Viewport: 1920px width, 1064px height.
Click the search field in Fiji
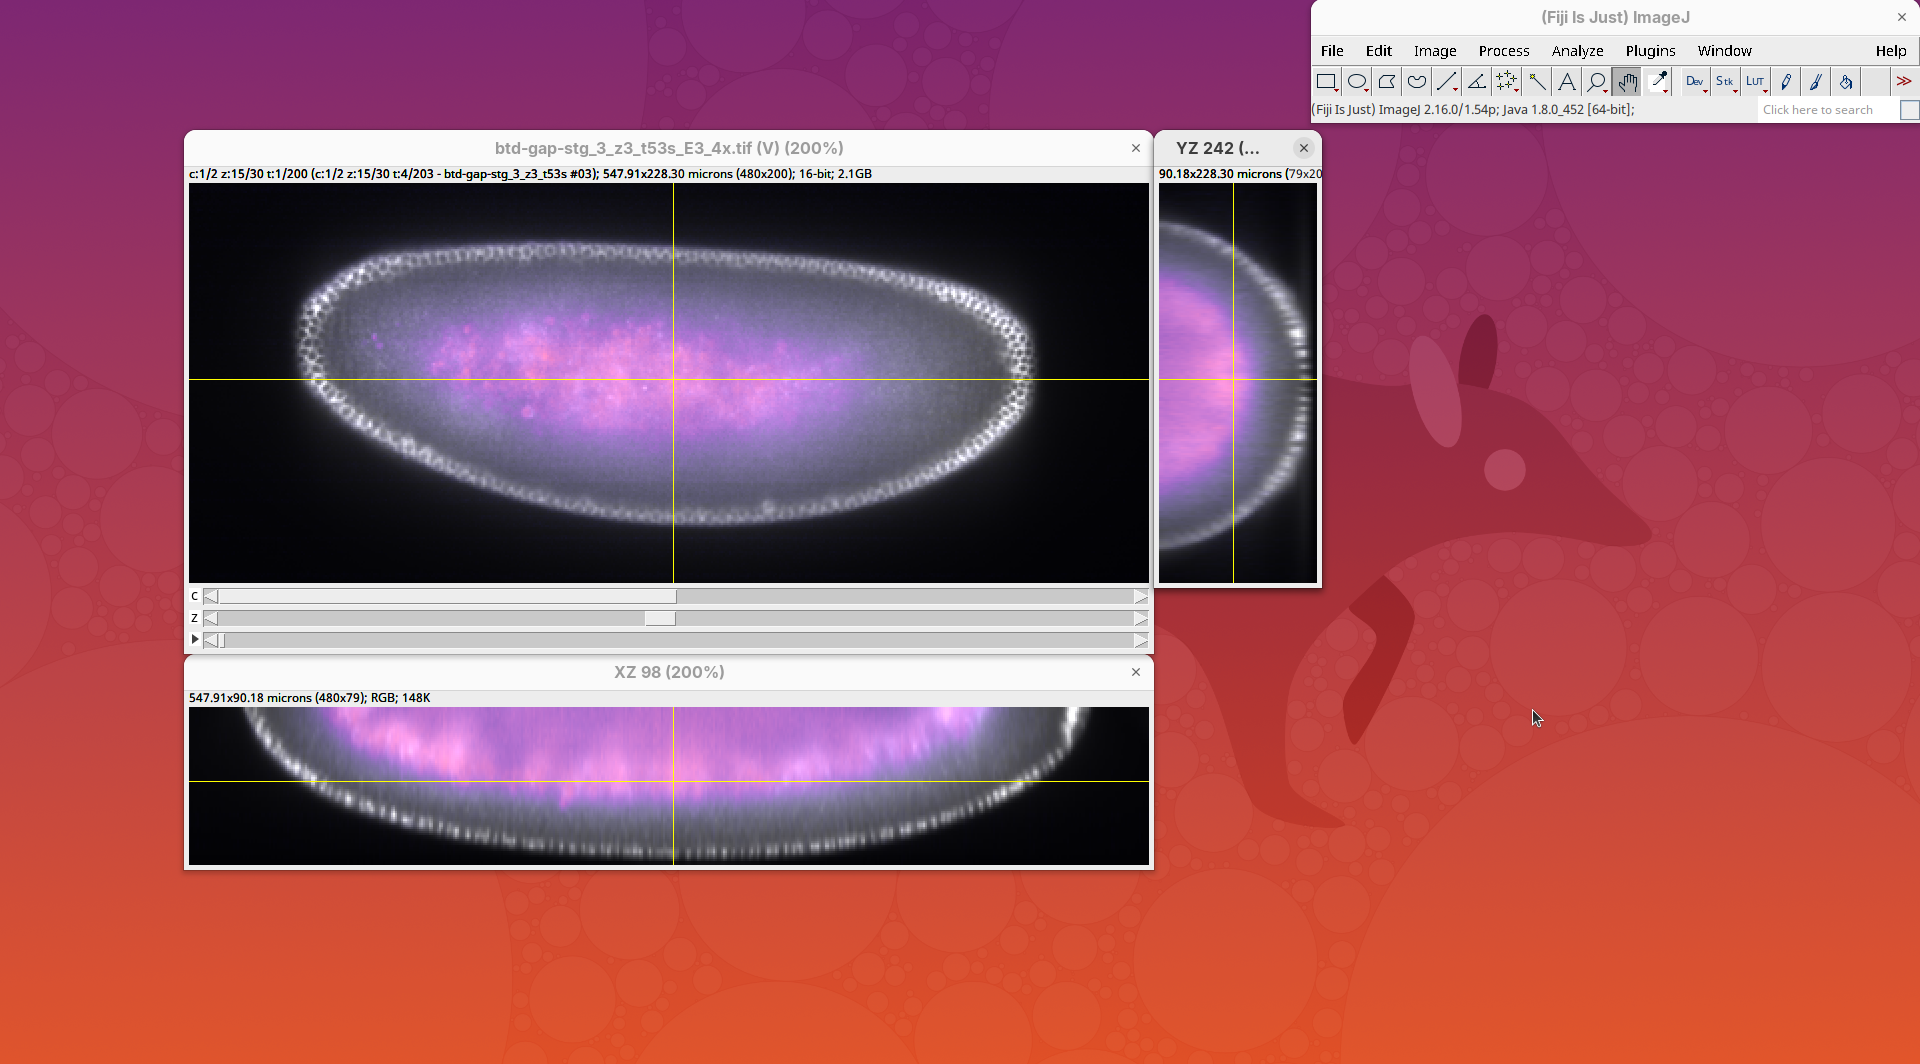(x=1827, y=110)
